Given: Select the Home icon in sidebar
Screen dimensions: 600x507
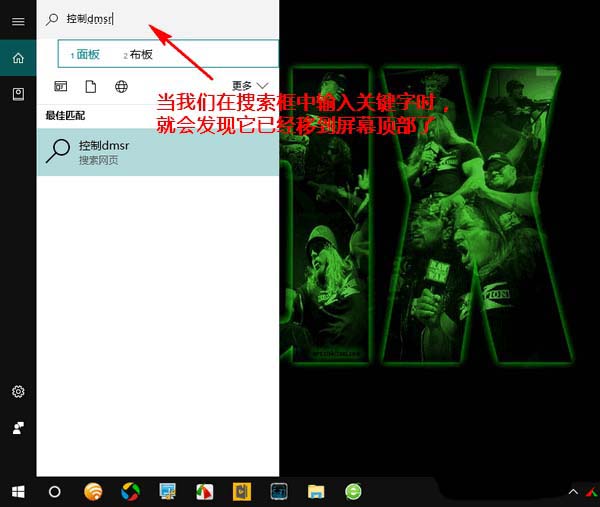Looking at the screenshot, I should click(18, 58).
